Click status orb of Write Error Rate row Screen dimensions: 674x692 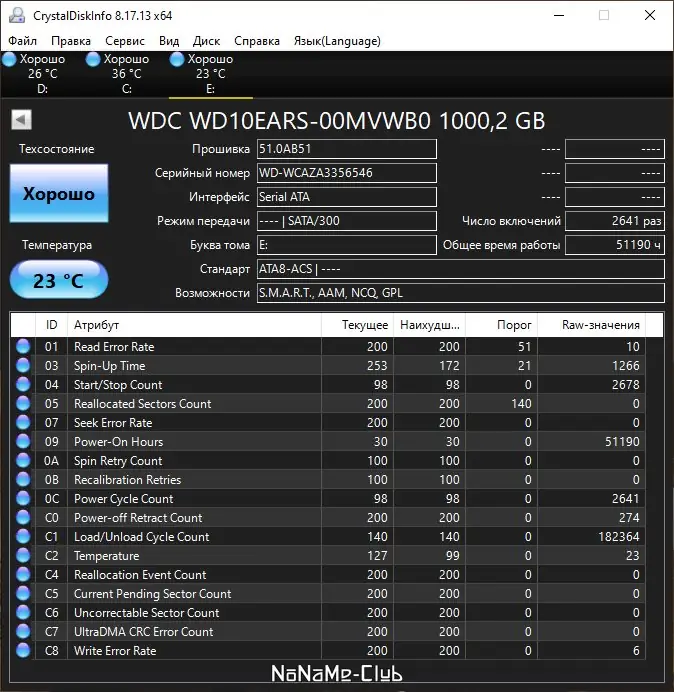23,650
